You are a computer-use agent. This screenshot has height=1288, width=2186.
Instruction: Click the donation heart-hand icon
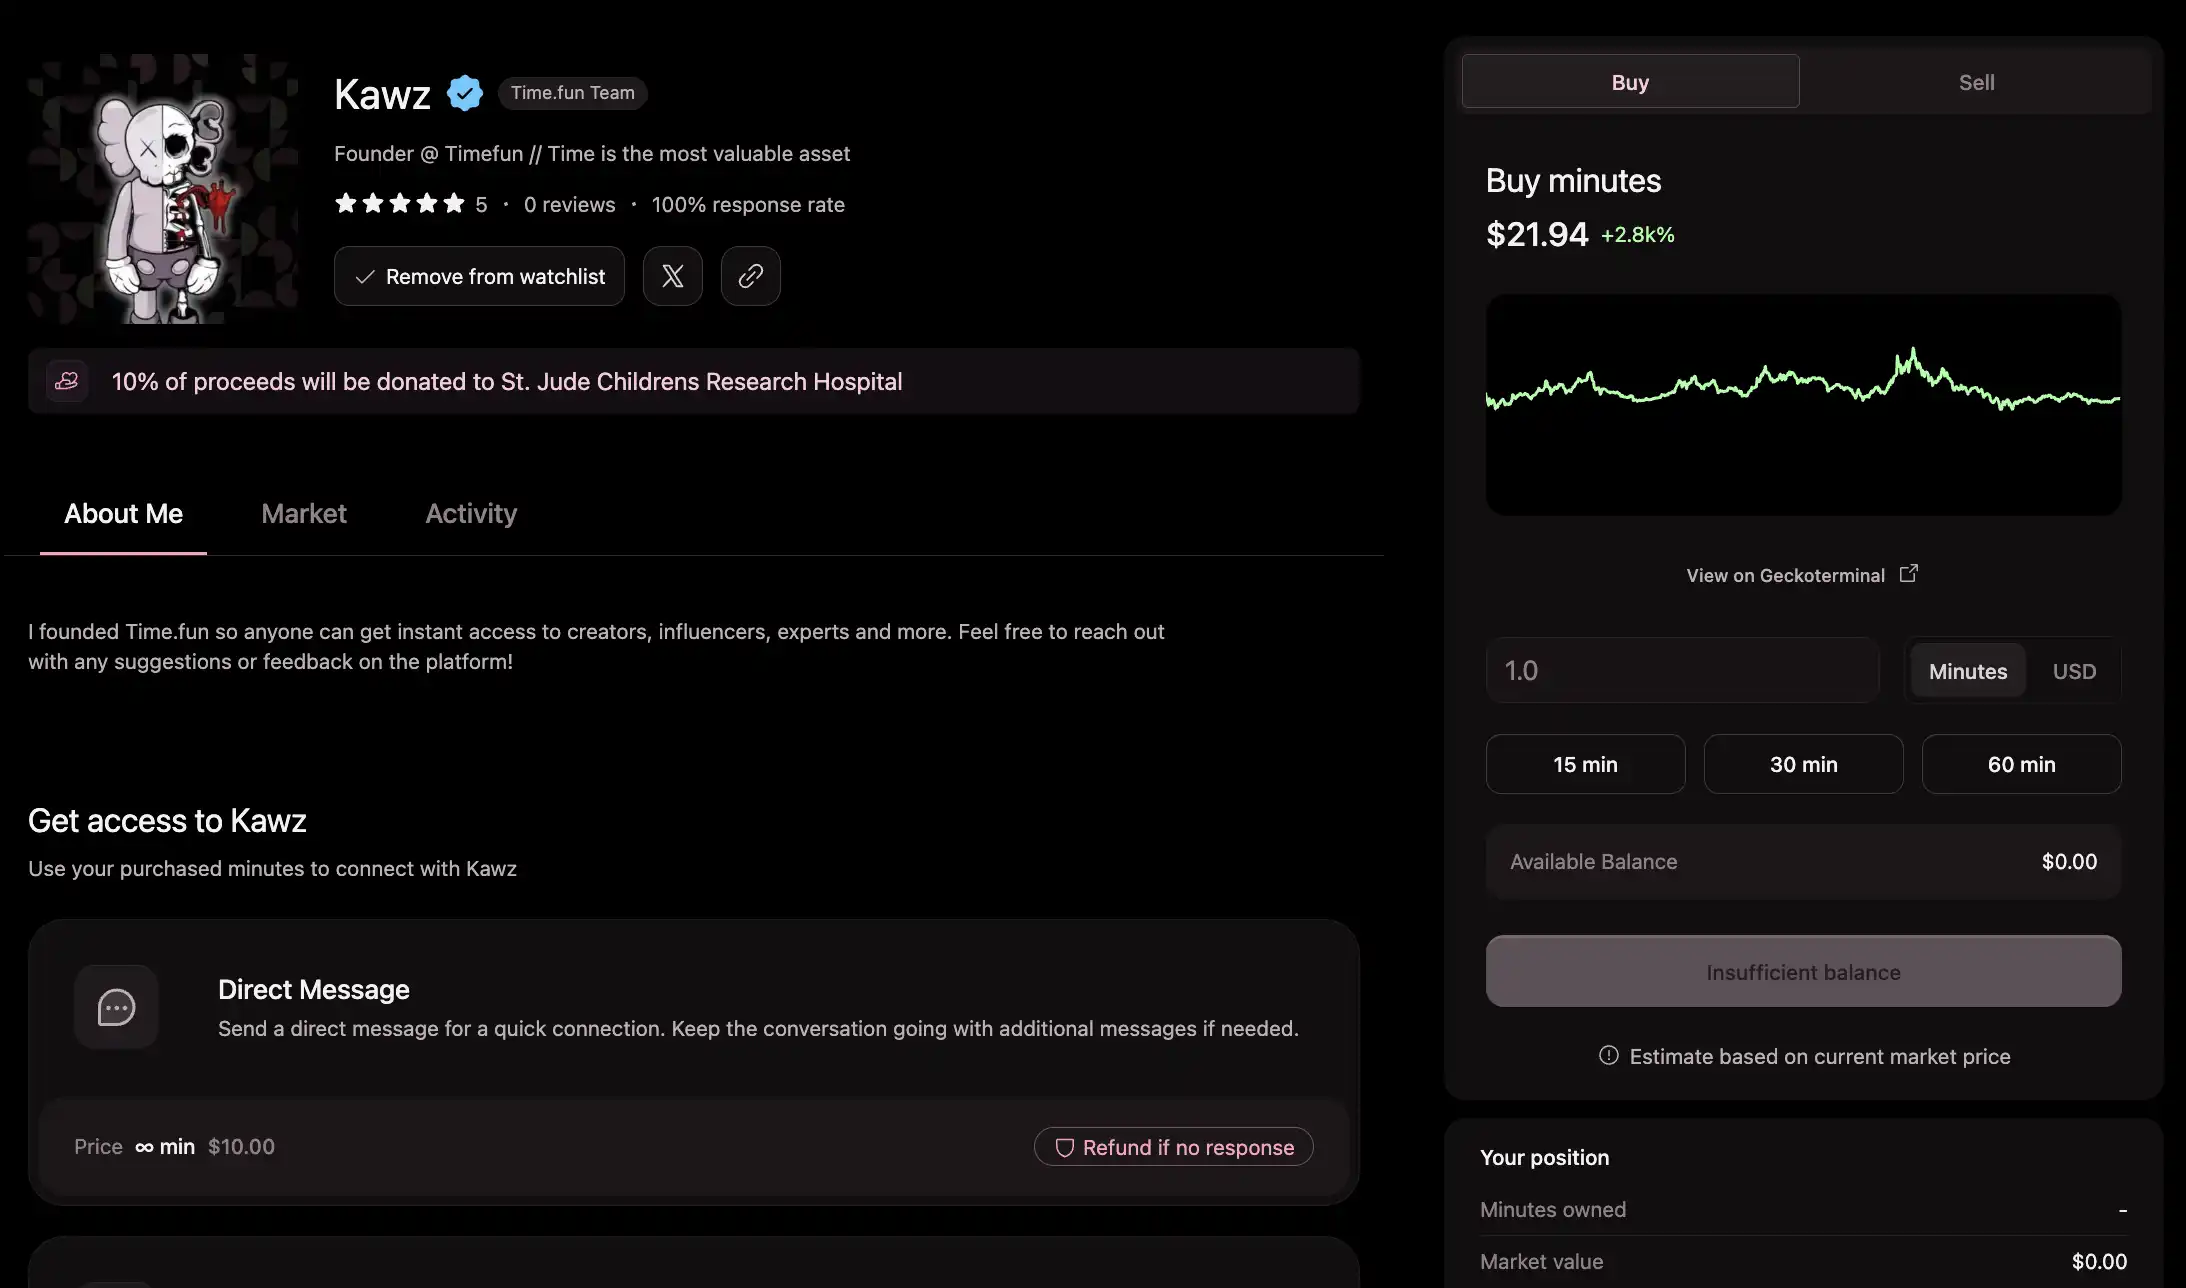point(67,381)
